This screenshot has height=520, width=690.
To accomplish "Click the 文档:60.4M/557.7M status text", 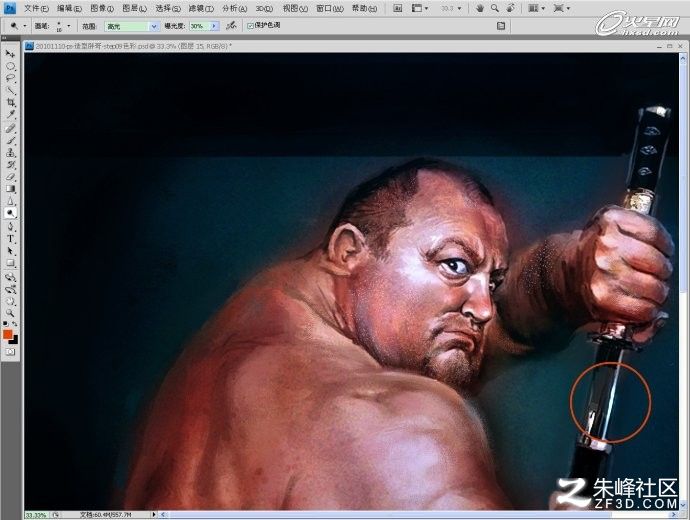I will pyautogui.click(x=106, y=514).
